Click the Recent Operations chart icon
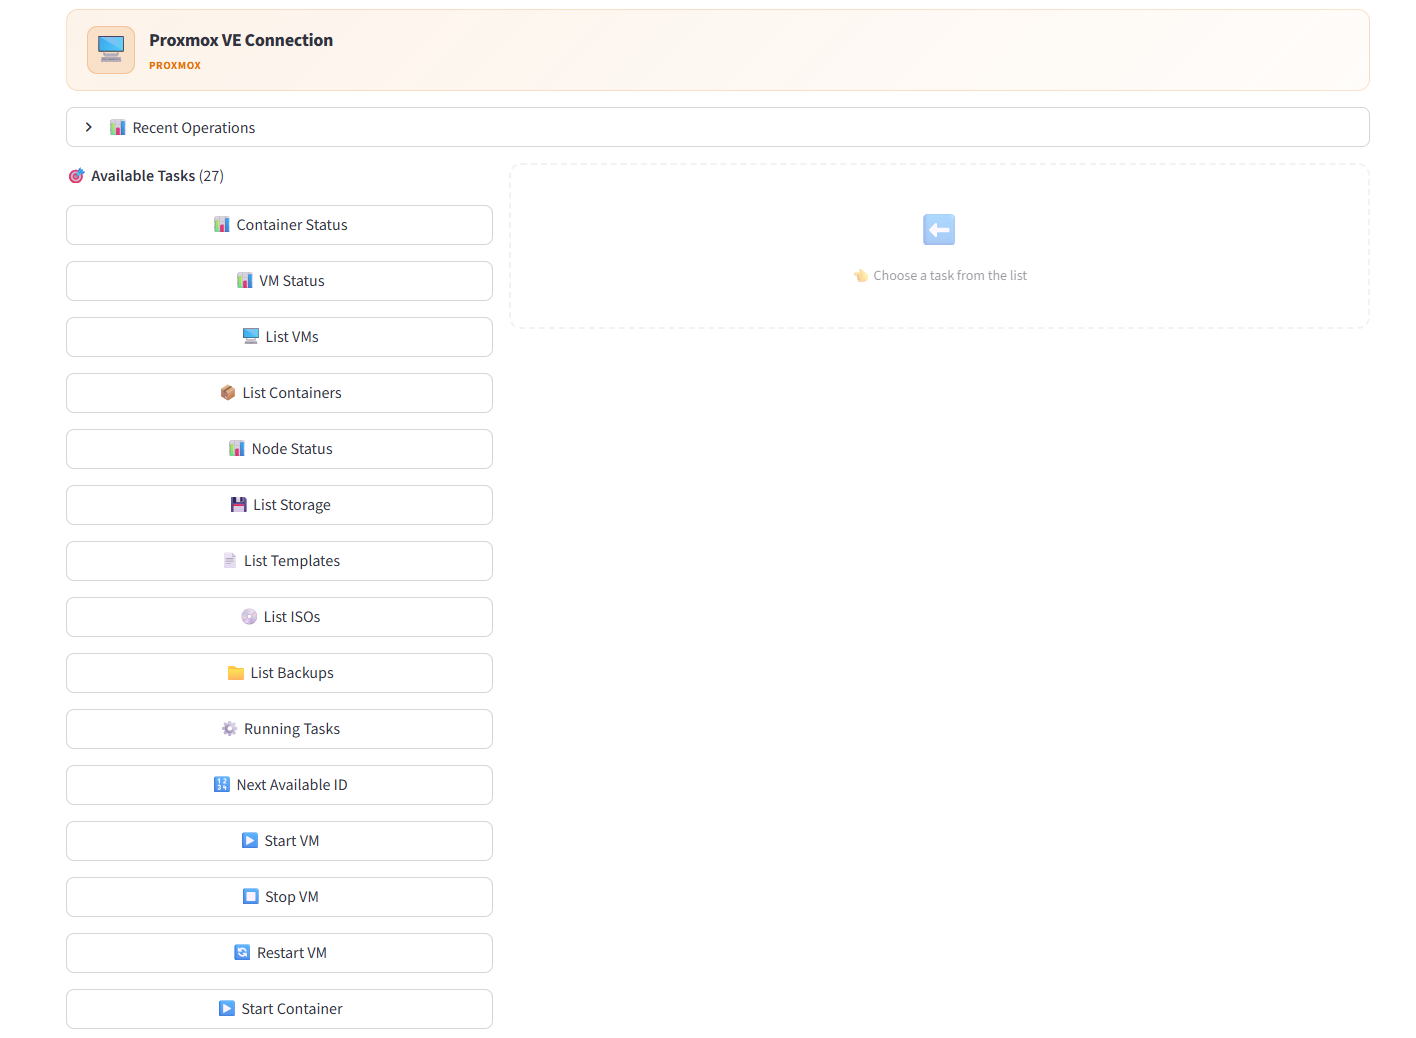This screenshot has width=1416, height=1038. tap(118, 127)
